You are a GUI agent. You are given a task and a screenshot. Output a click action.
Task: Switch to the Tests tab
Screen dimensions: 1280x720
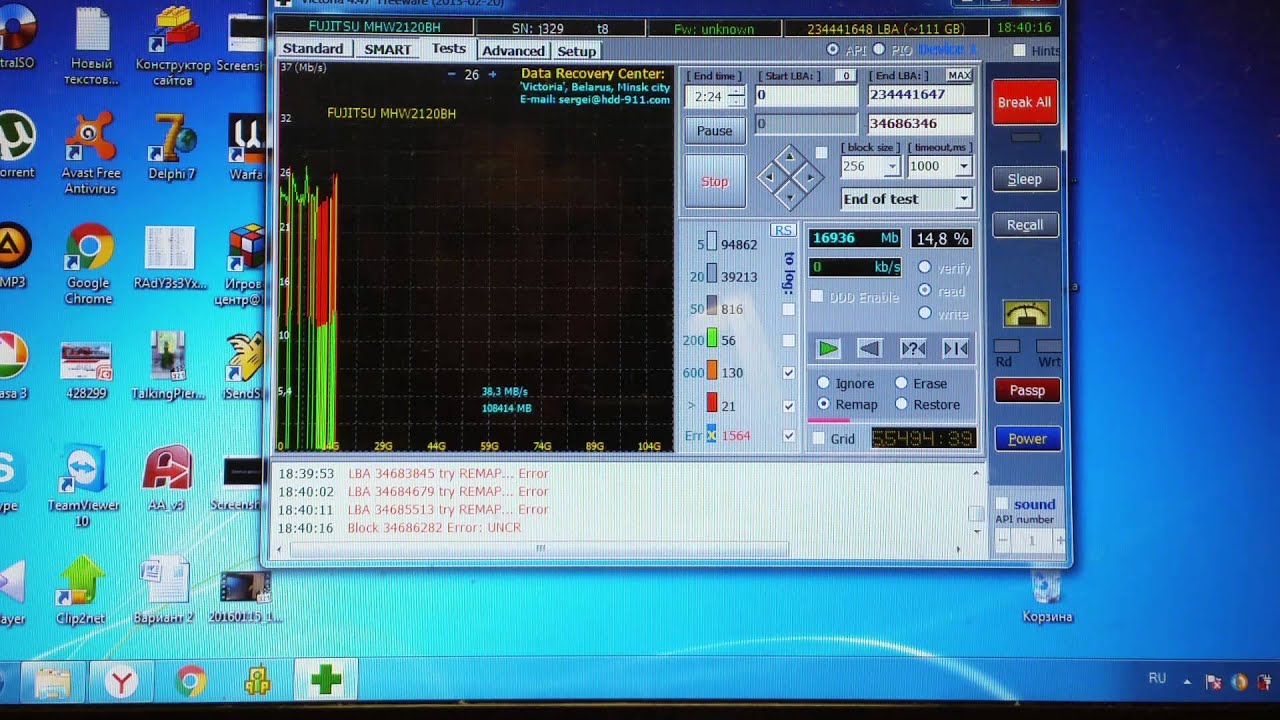[448, 48]
